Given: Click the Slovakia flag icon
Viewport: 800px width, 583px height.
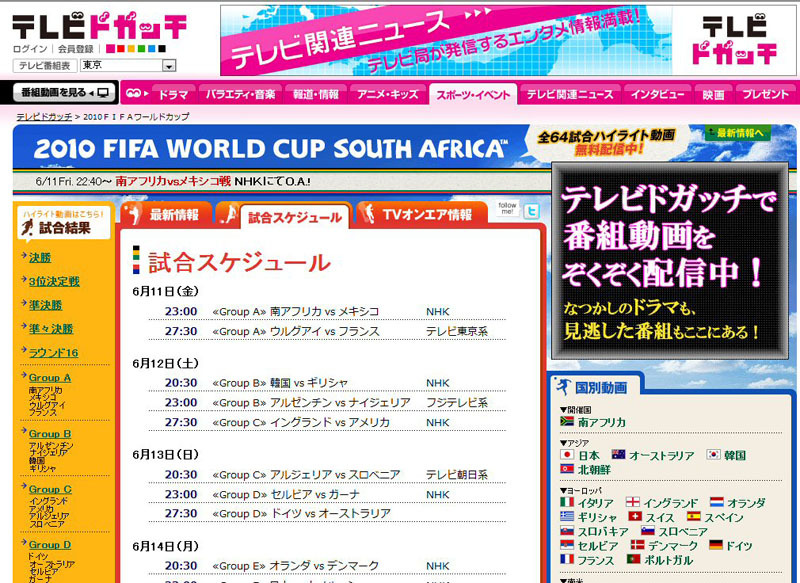Looking at the screenshot, I should click(567, 531).
